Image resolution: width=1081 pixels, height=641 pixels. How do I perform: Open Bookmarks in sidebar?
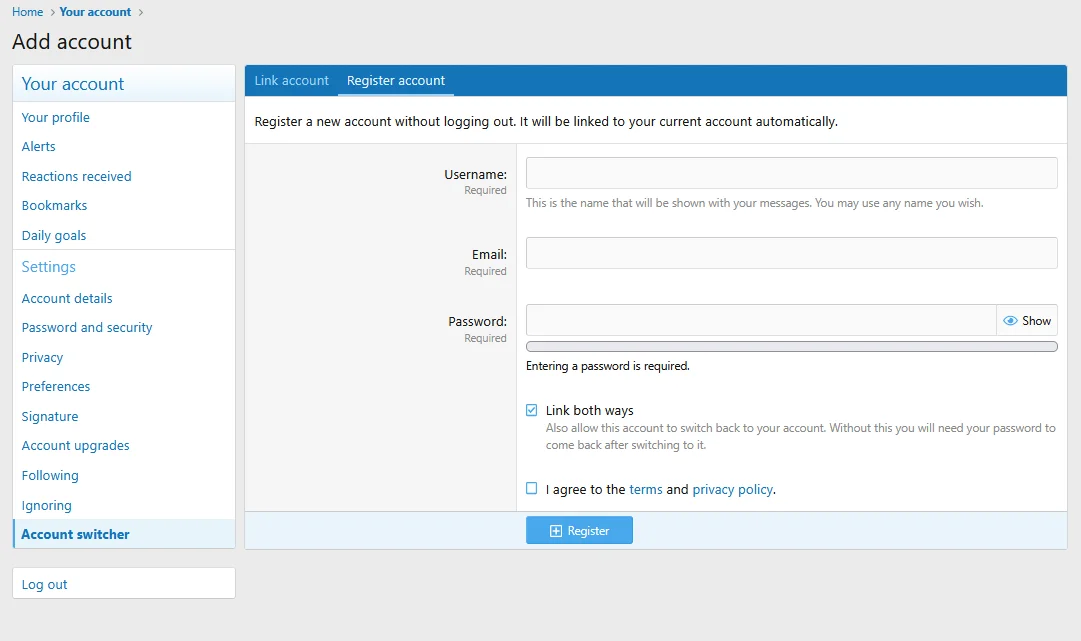pyautogui.click(x=124, y=205)
